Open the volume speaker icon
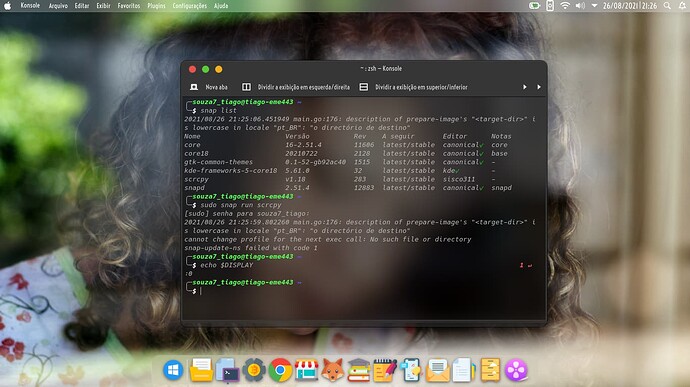This screenshot has height=387, width=690. 580,6
